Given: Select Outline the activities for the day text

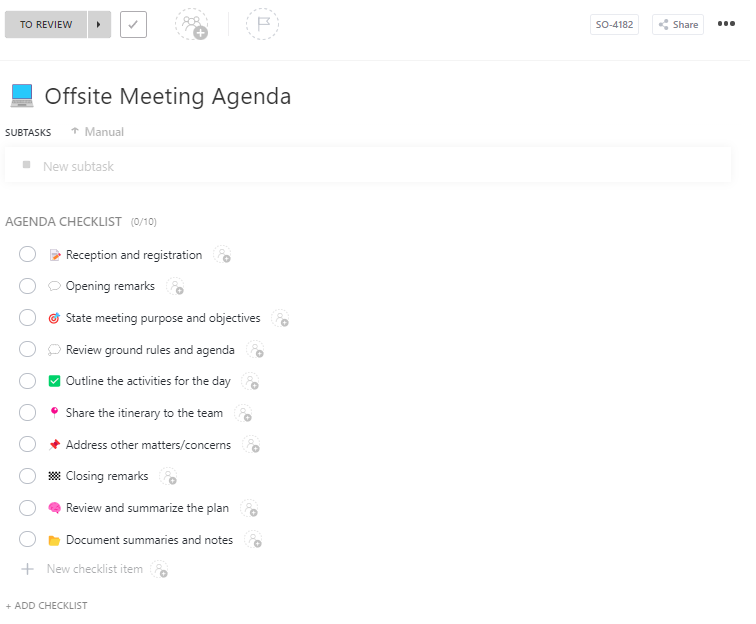Looking at the screenshot, I should pyautogui.click(x=148, y=381).
